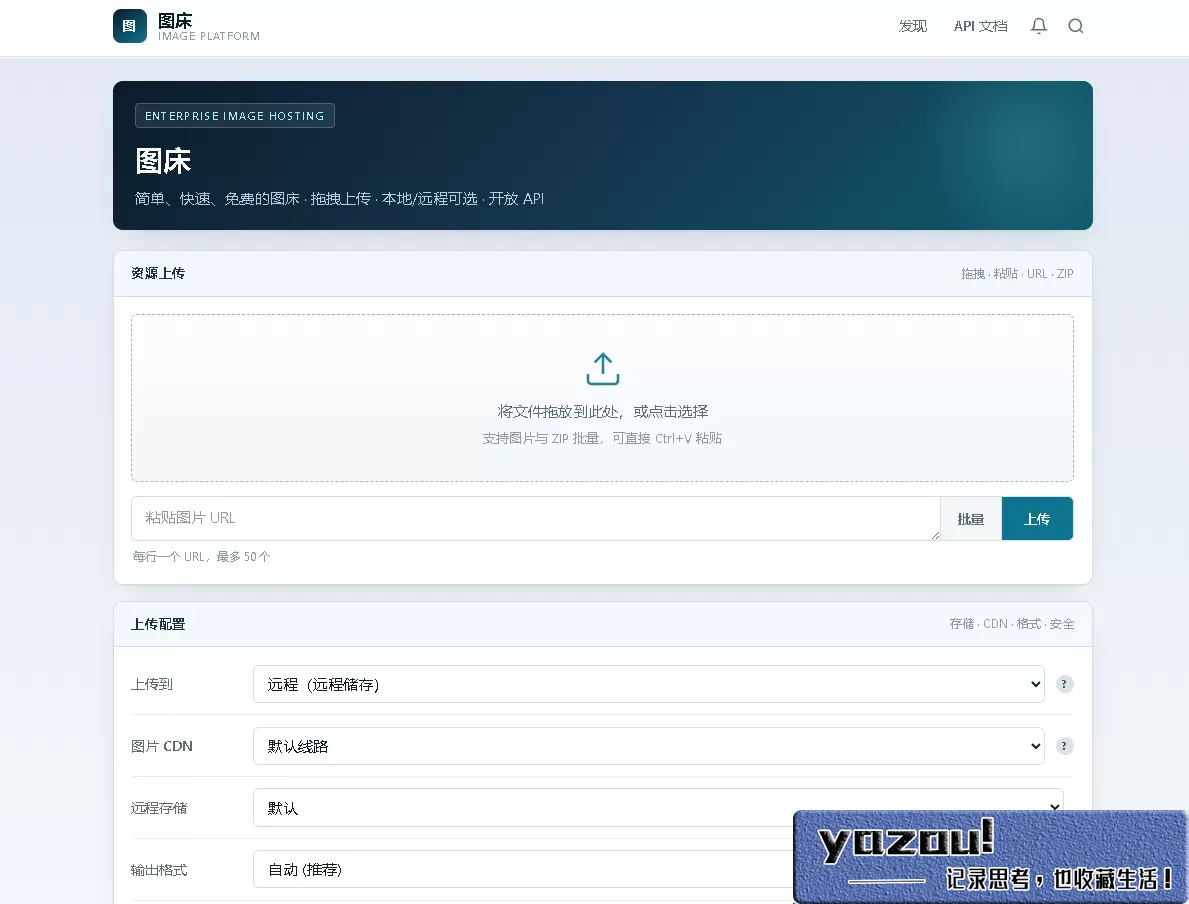1189x904 pixels.
Task: Click the 拖拽 · 粘贴 · URL · ZIP label
Action: [1017, 274]
